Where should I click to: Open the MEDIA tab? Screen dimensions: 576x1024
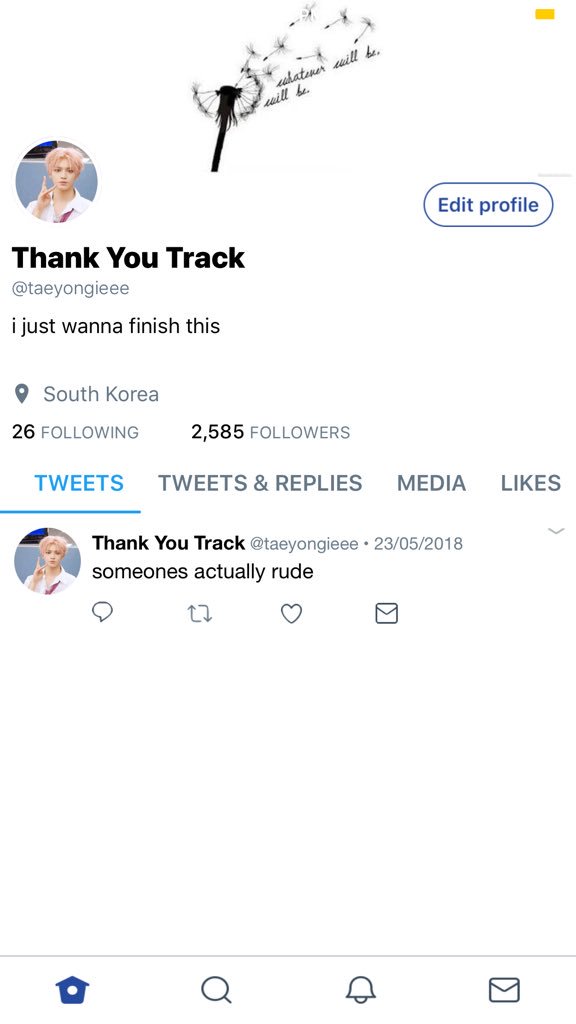tap(432, 483)
